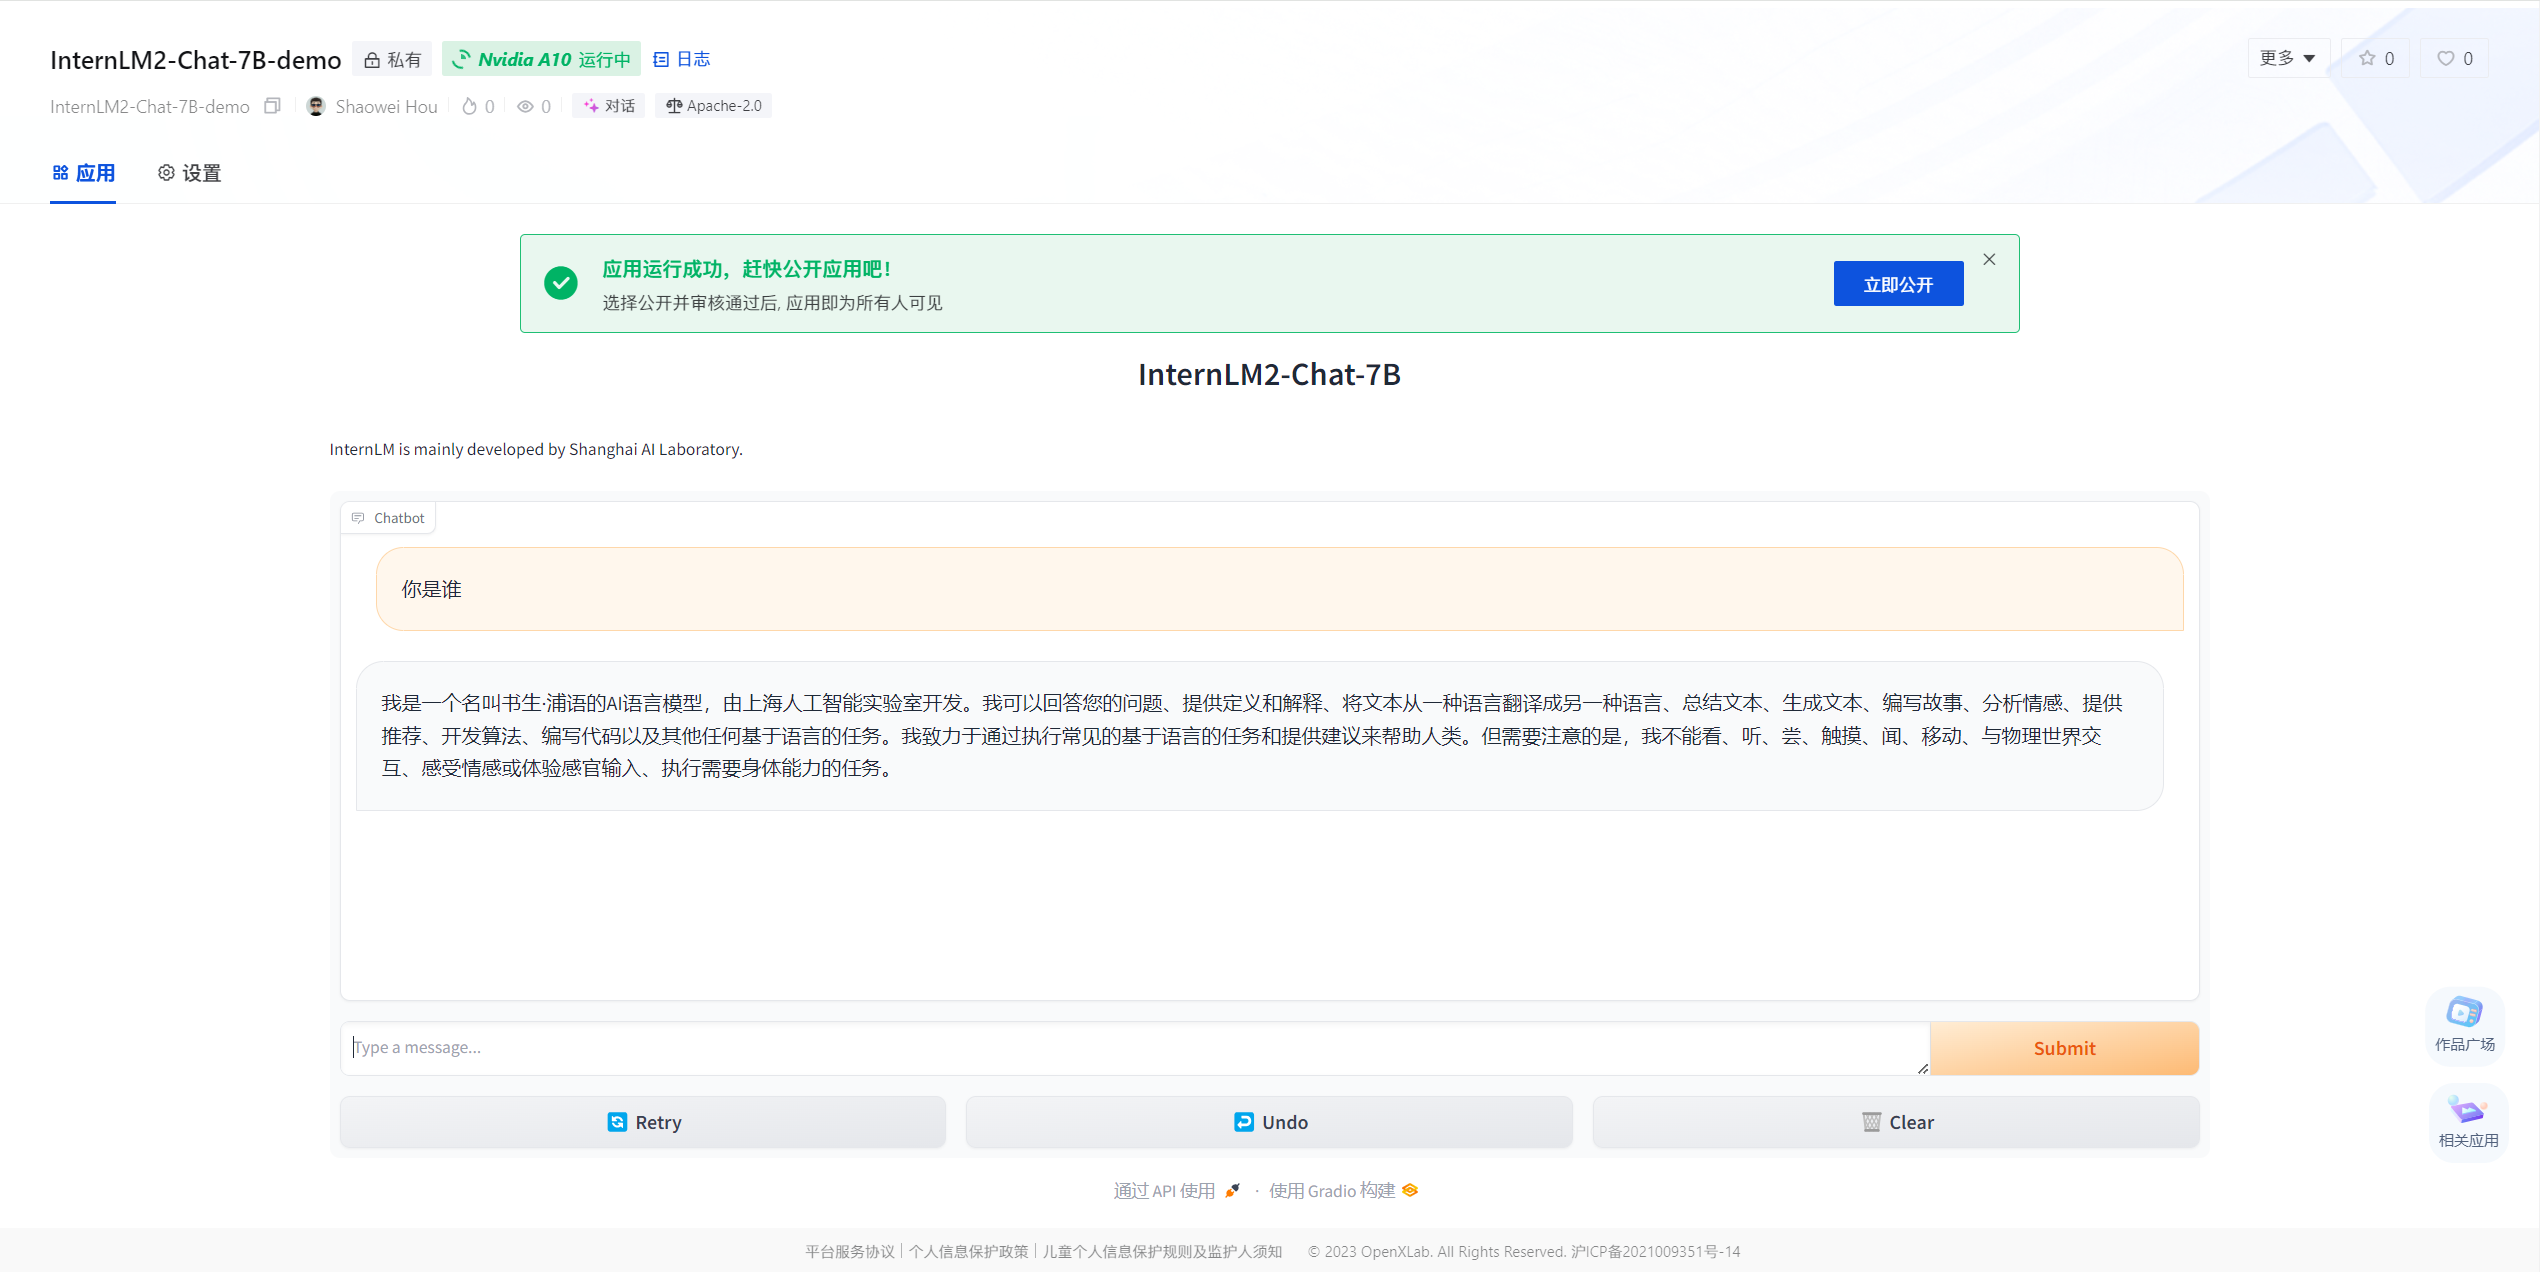The image size is (2540, 1272).
Task: Select the 应用 tab
Action: pyautogui.click(x=83, y=173)
